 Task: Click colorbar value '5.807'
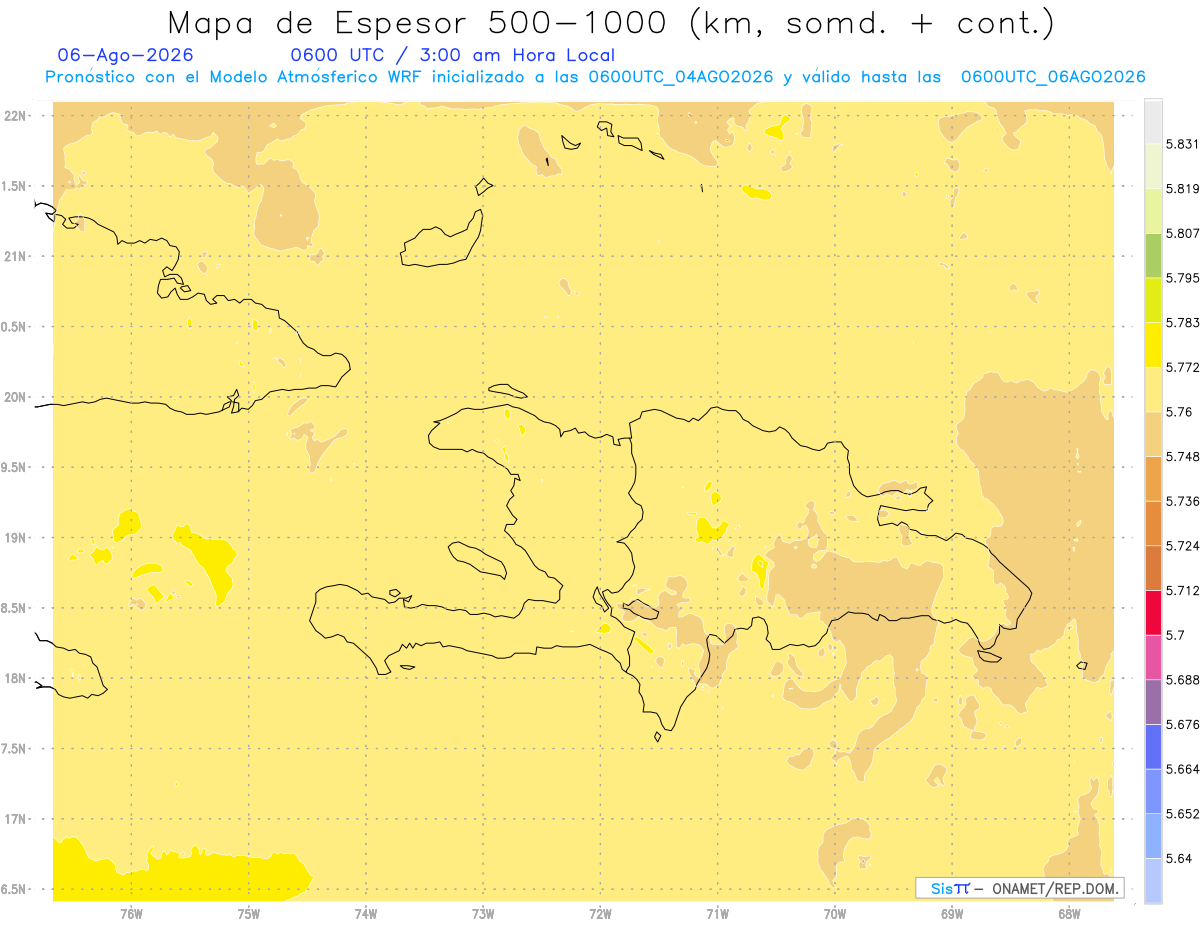[x=1182, y=233]
